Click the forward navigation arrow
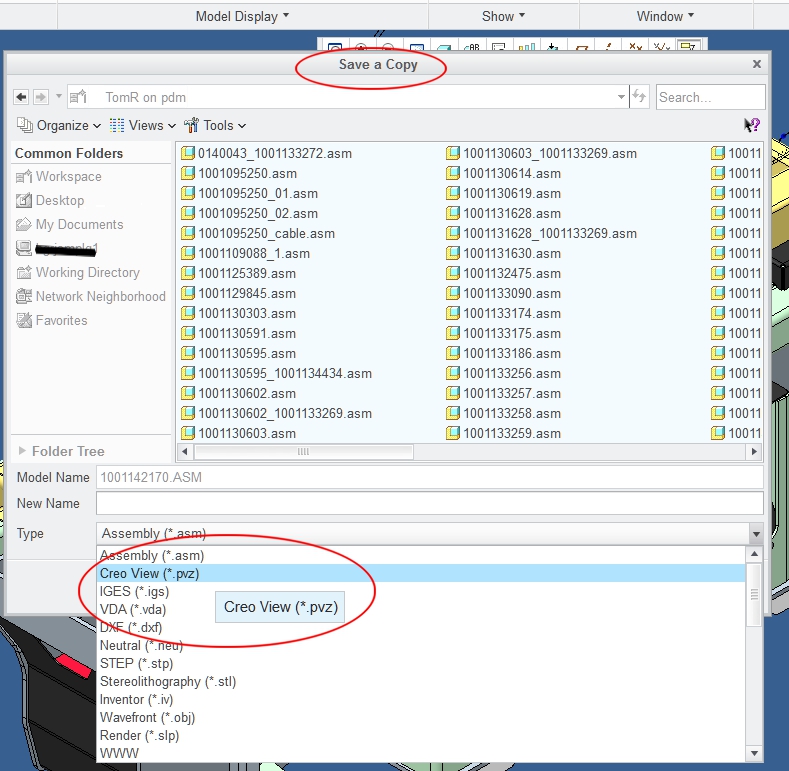This screenshot has height=771, width=789. (x=41, y=97)
